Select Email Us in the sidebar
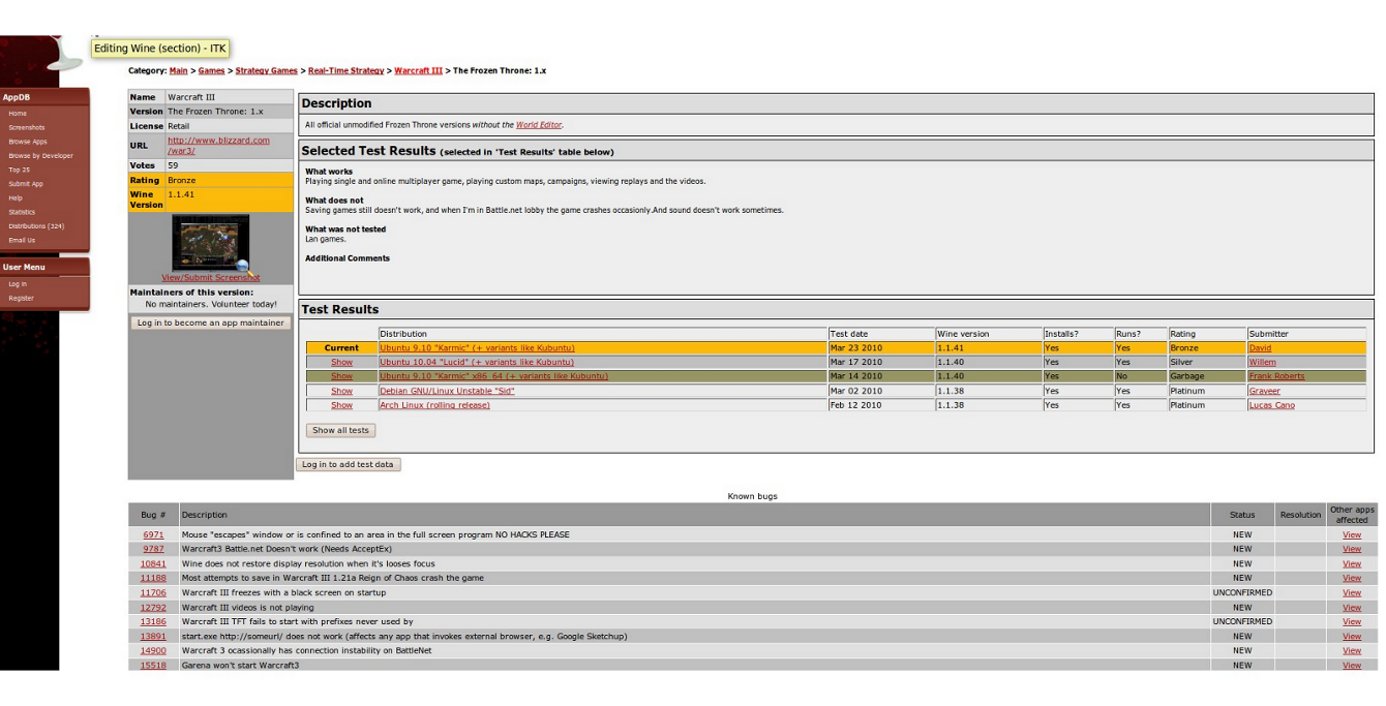Screen dimensions: 1386x706 [x=22, y=240]
